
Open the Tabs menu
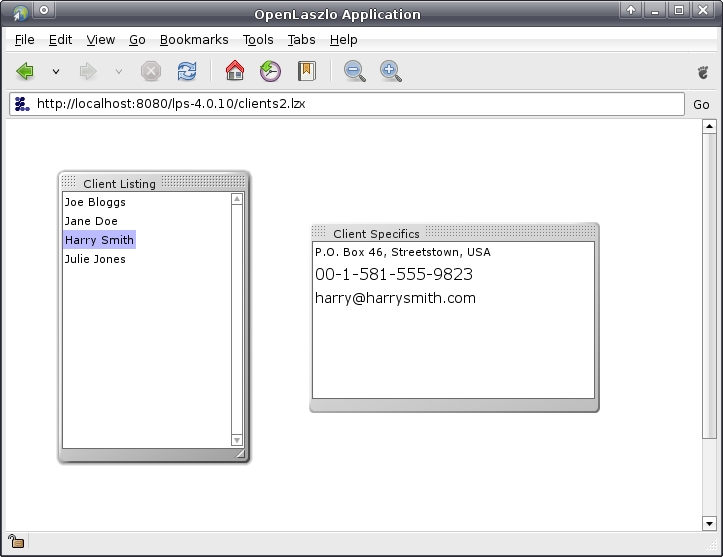point(301,40)
